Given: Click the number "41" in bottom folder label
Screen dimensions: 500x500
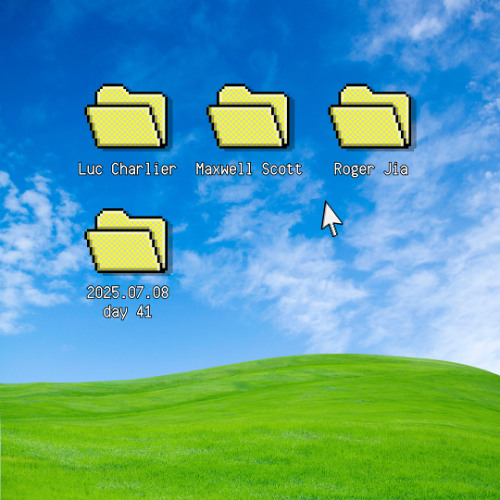Looking at the screenshot, I should pyautogui.click(x=144, y=312).
